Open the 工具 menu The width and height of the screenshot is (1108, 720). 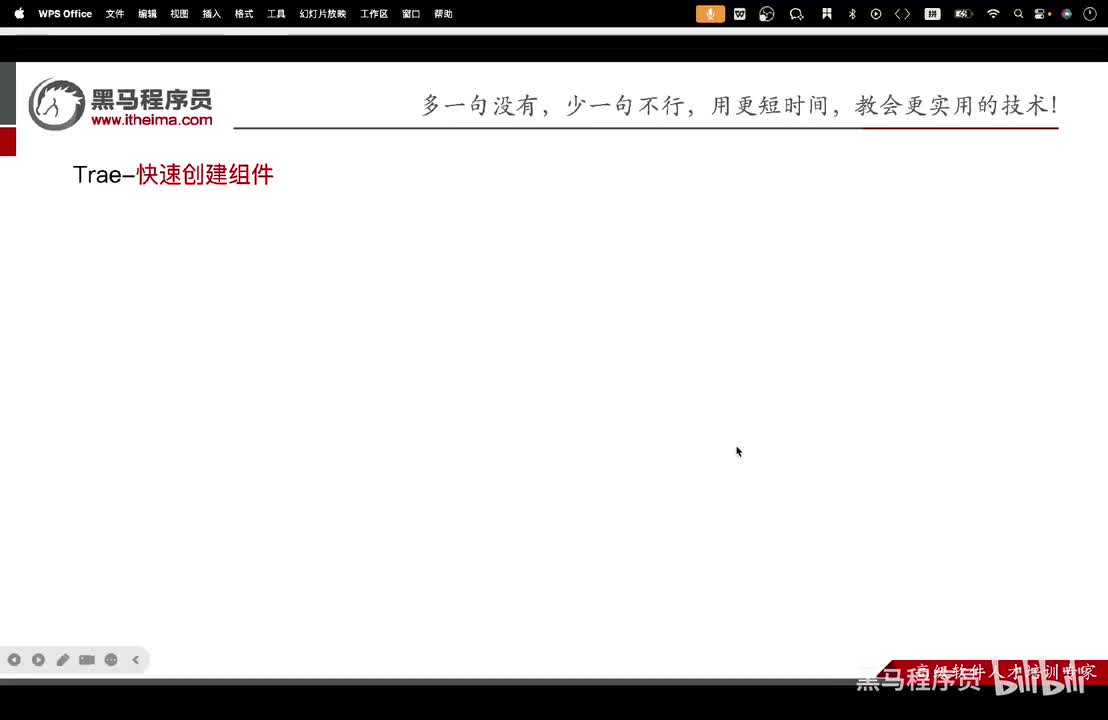click(x=276, y=13)
